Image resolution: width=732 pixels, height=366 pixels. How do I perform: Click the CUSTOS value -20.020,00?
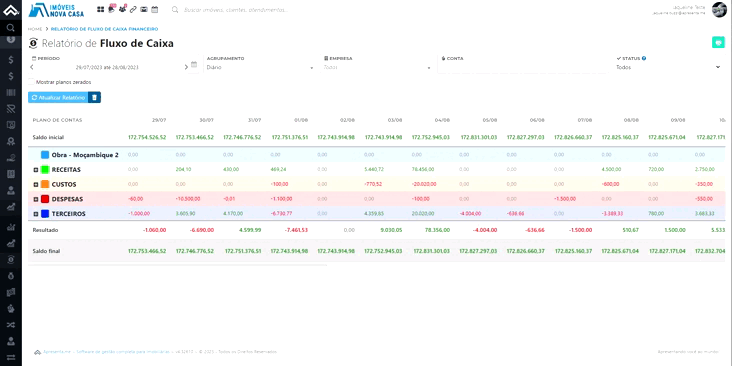pos(424,184)
